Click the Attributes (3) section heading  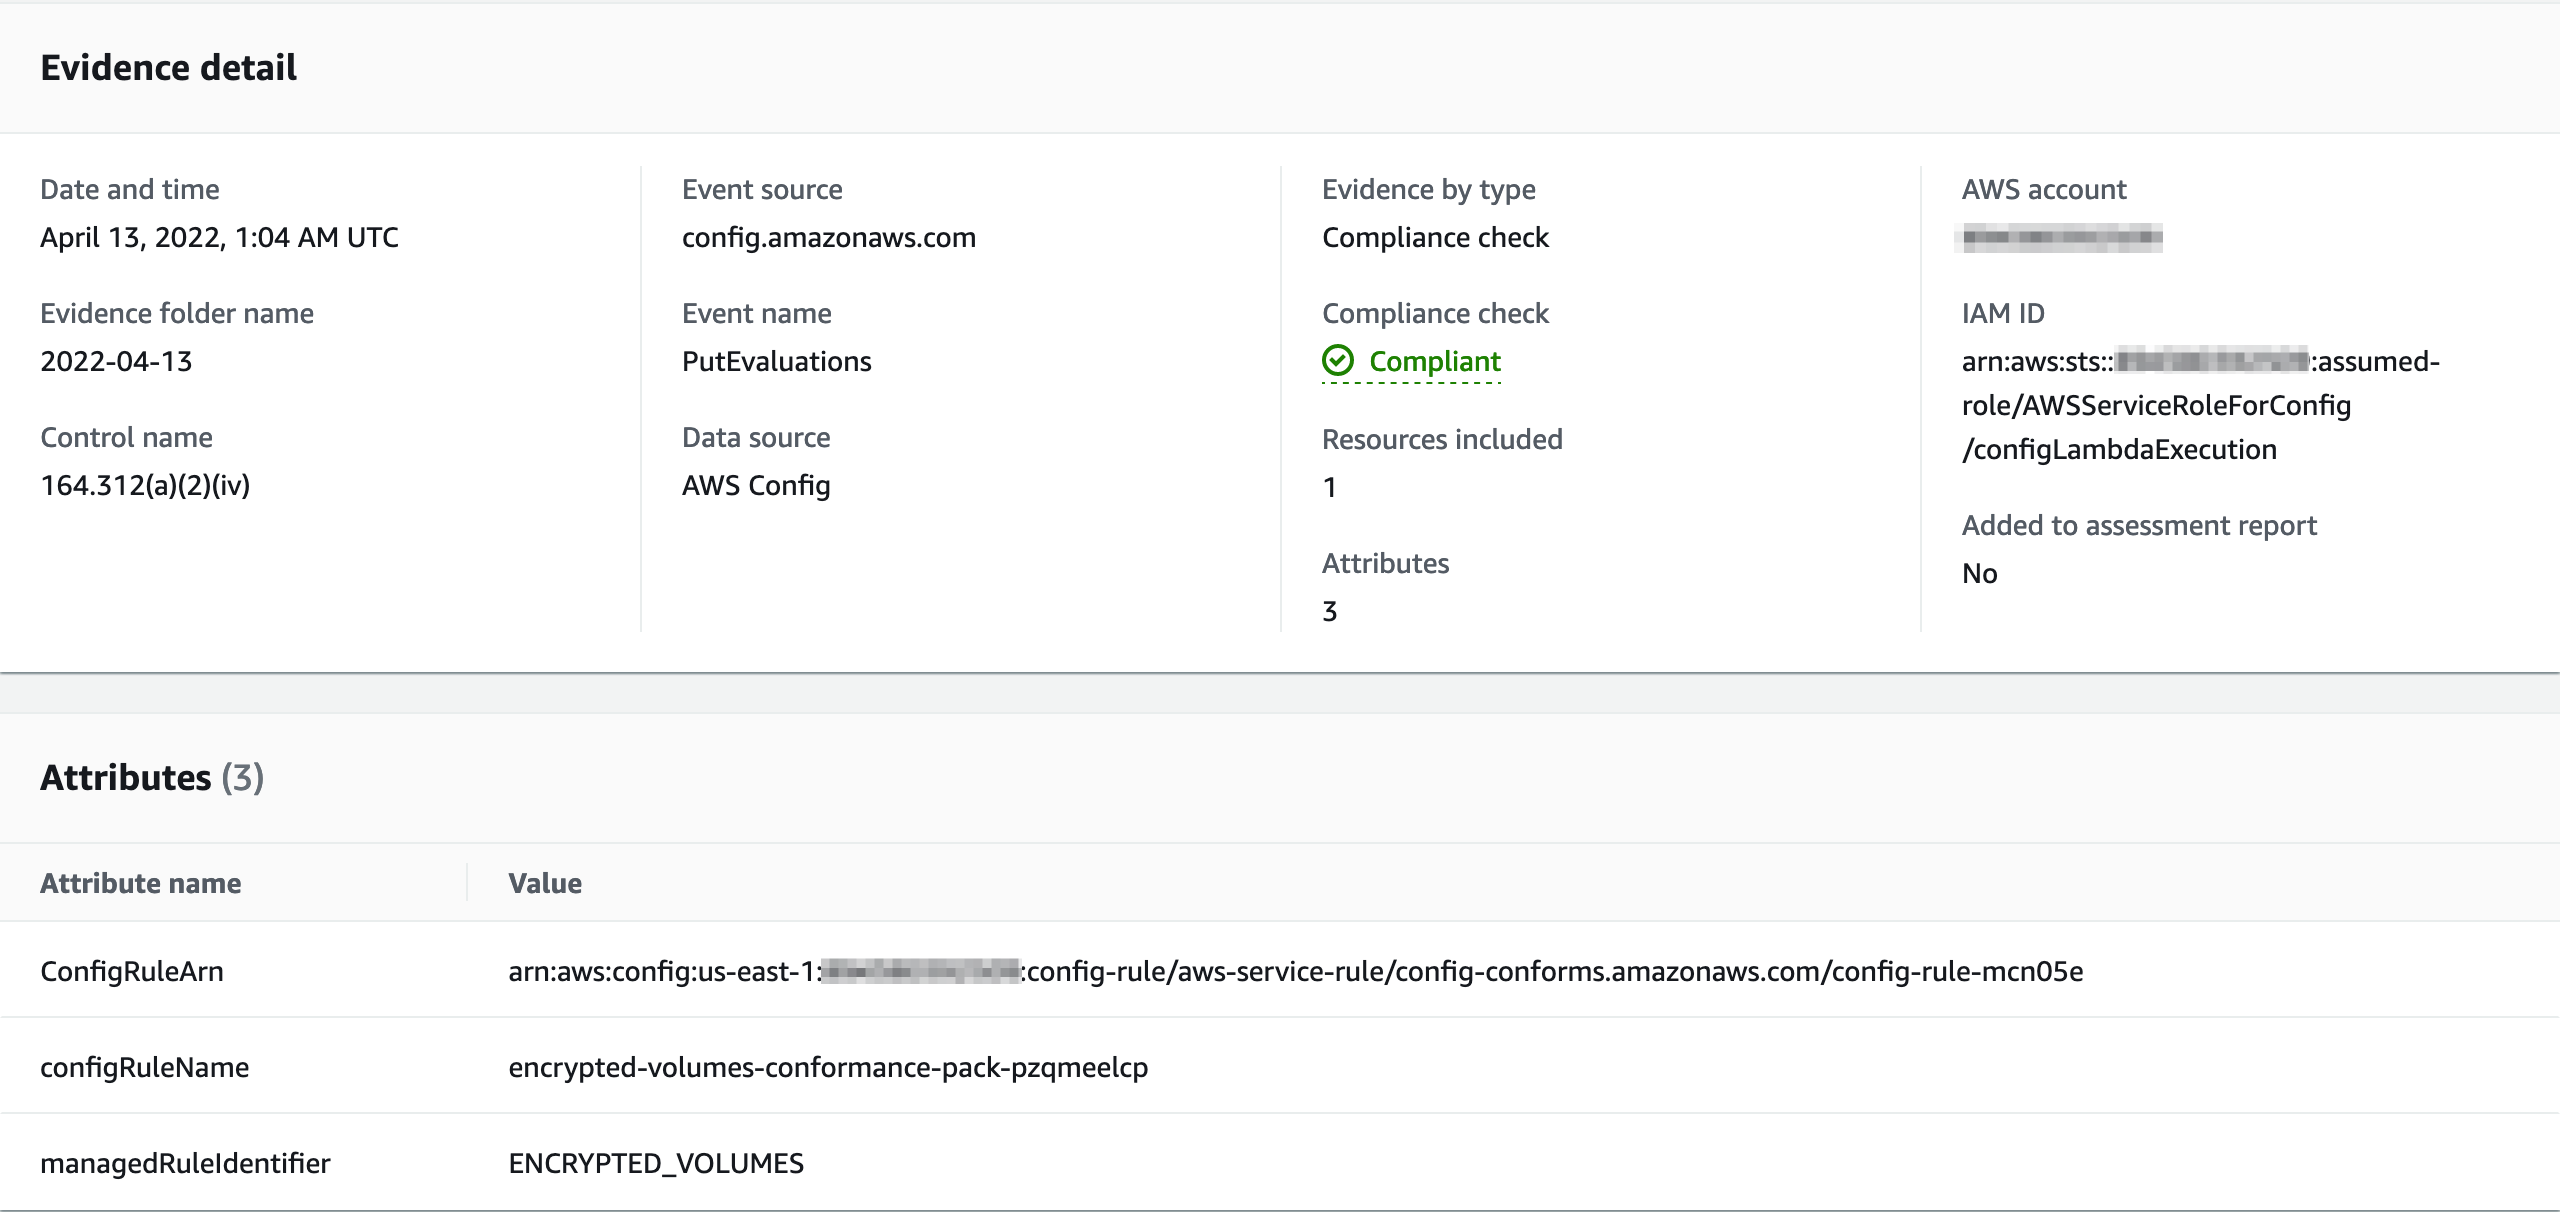pyautogui.click(x=152, y=777)
